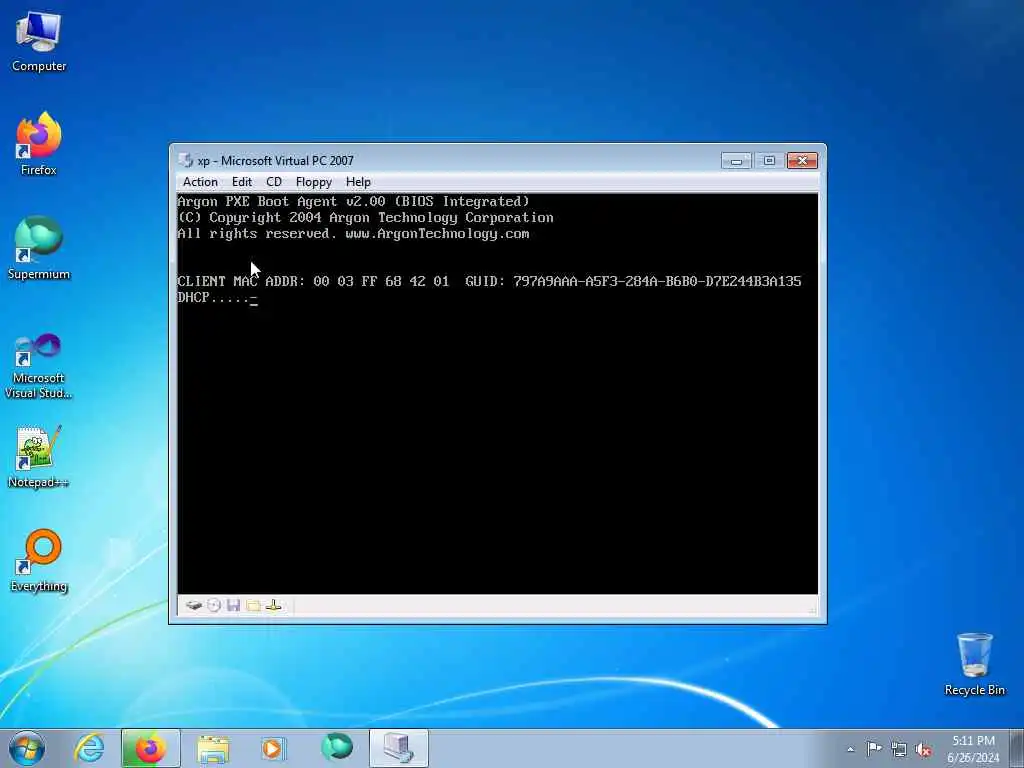Open the CD menu
The image size is (1024, 768).
click(x=274, y=182)
